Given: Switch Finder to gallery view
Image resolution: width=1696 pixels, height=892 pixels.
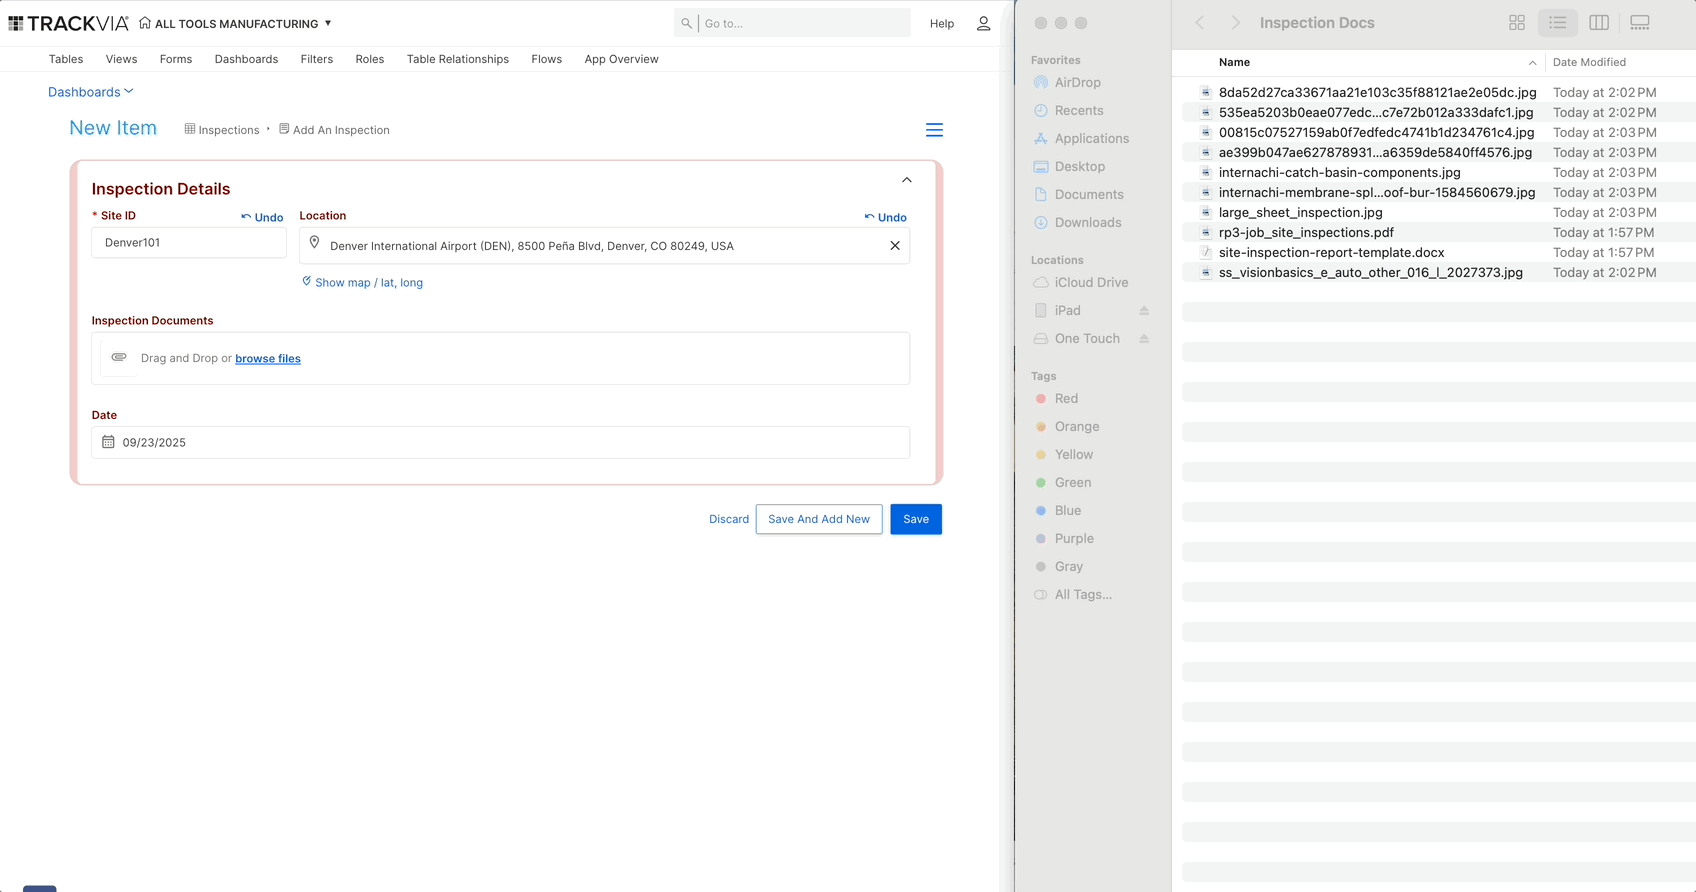Looking at the screenshot, I should (x=1640, y=22).
